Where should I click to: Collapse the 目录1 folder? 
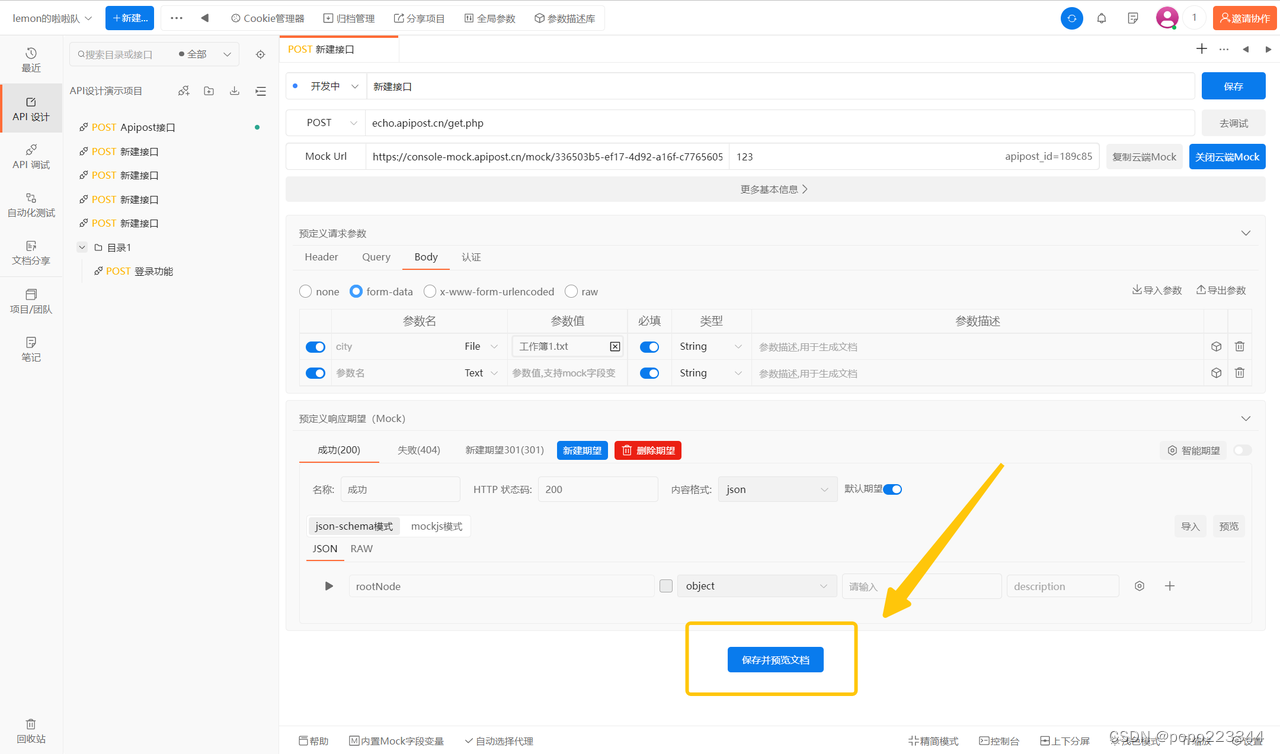[82, 247]
